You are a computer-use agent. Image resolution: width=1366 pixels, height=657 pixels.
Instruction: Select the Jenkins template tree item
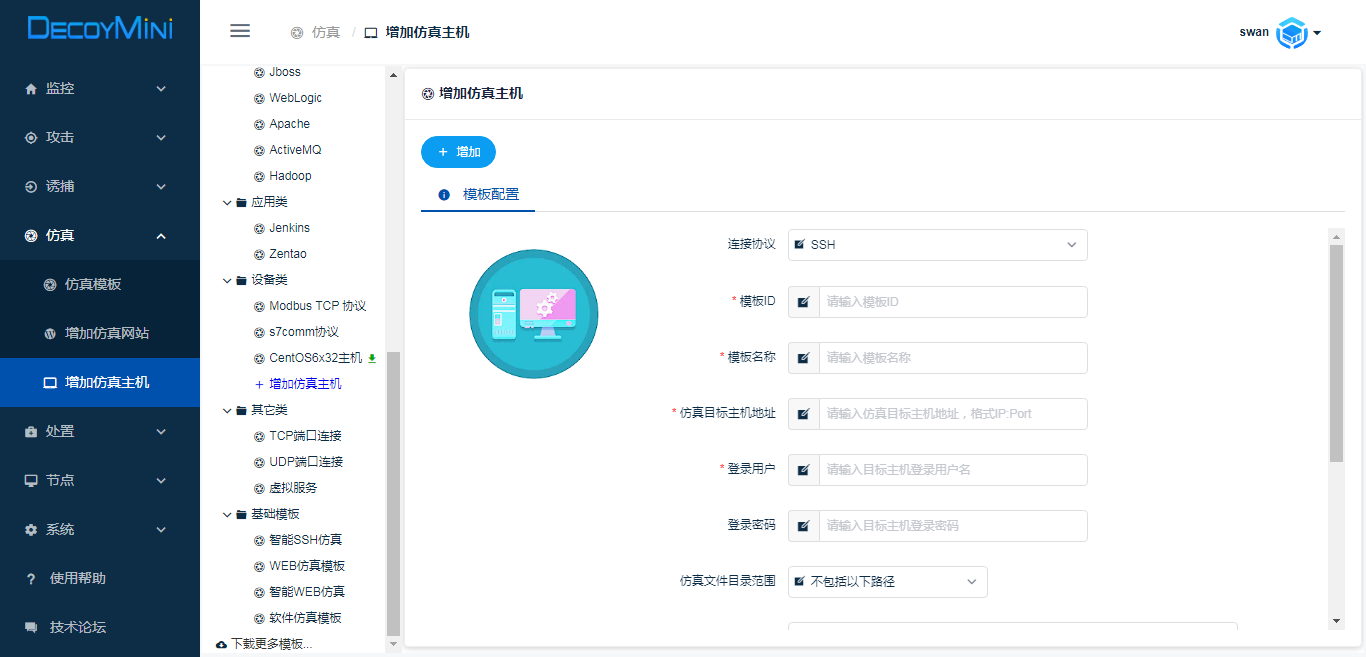click(x=289, y=228)
